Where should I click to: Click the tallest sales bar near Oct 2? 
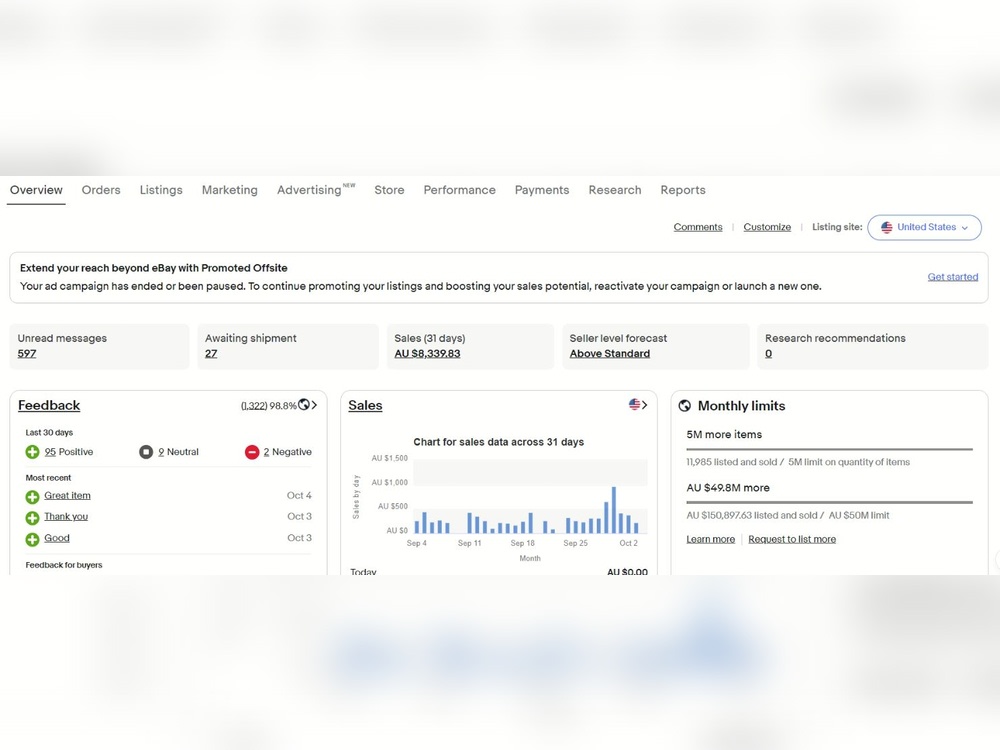tap(614, 510)
